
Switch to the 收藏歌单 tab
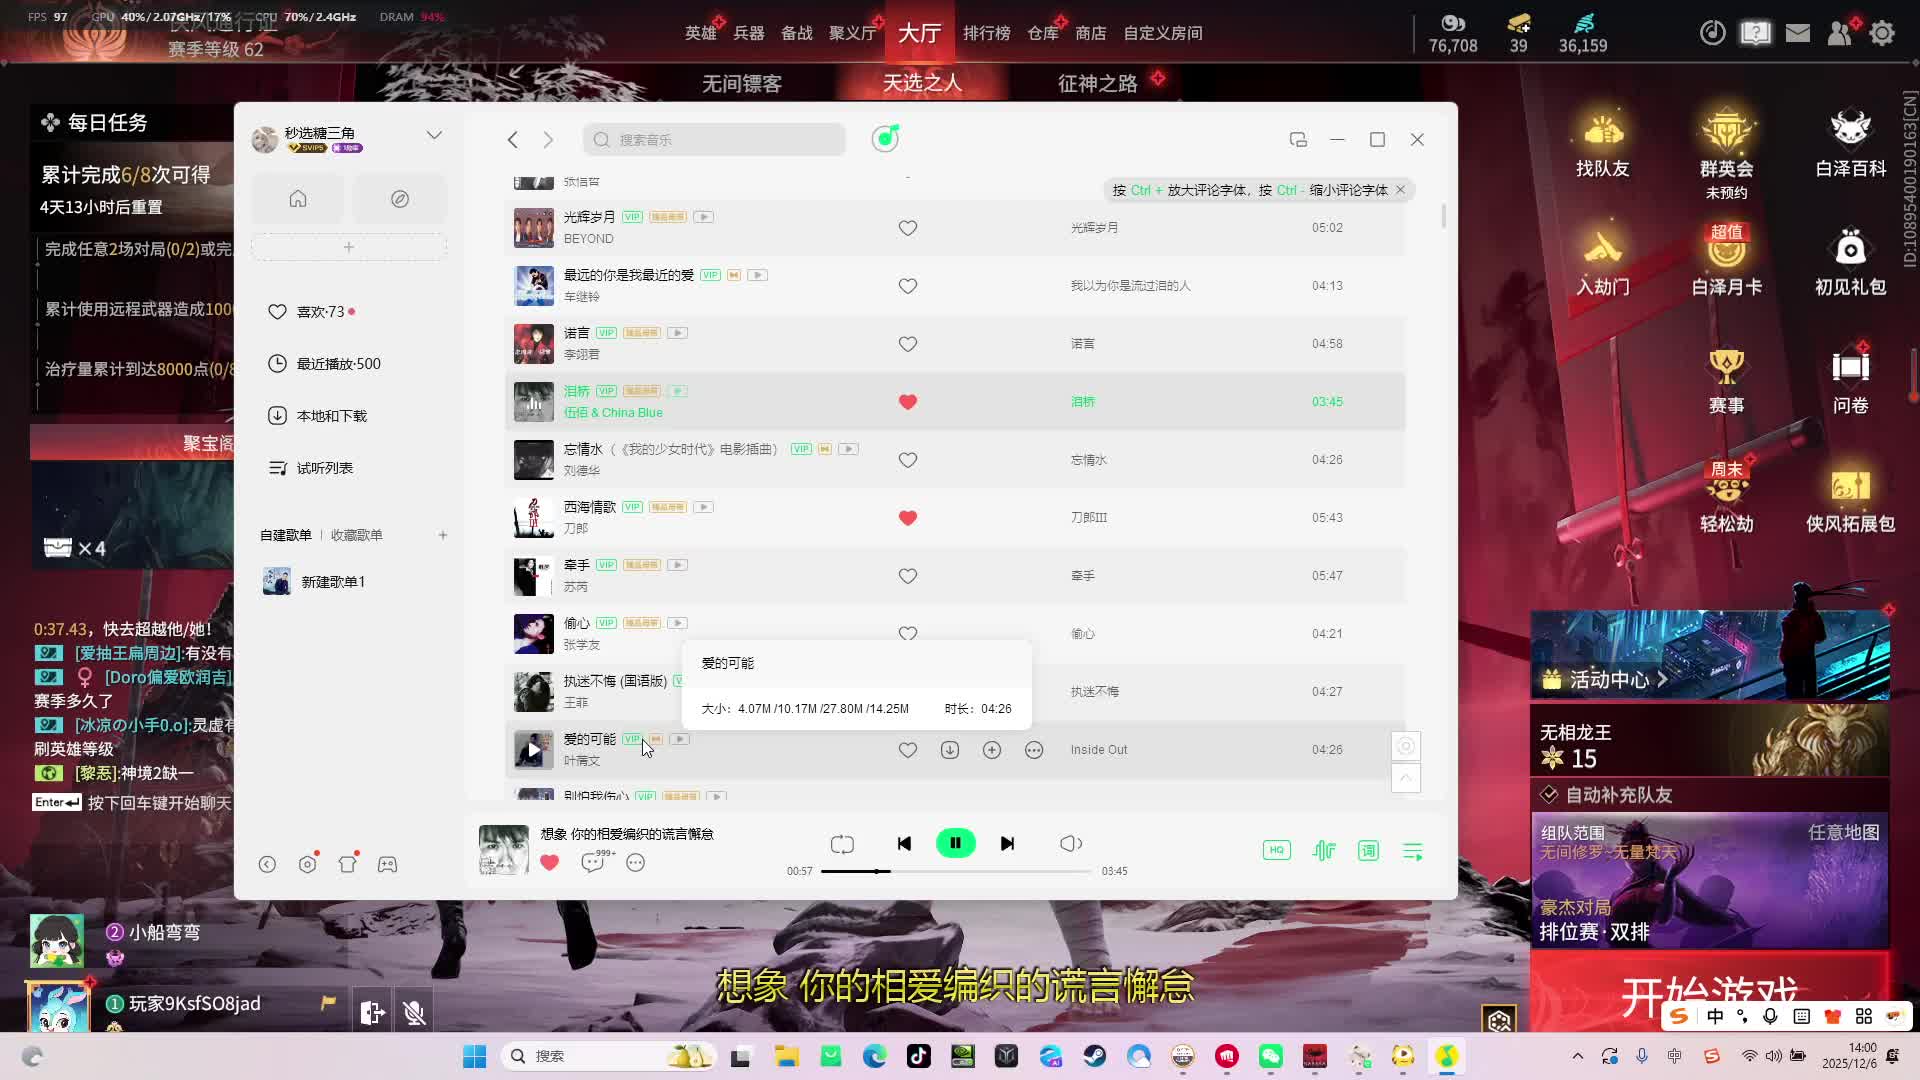pyautogui.click(x=357, y=535)
